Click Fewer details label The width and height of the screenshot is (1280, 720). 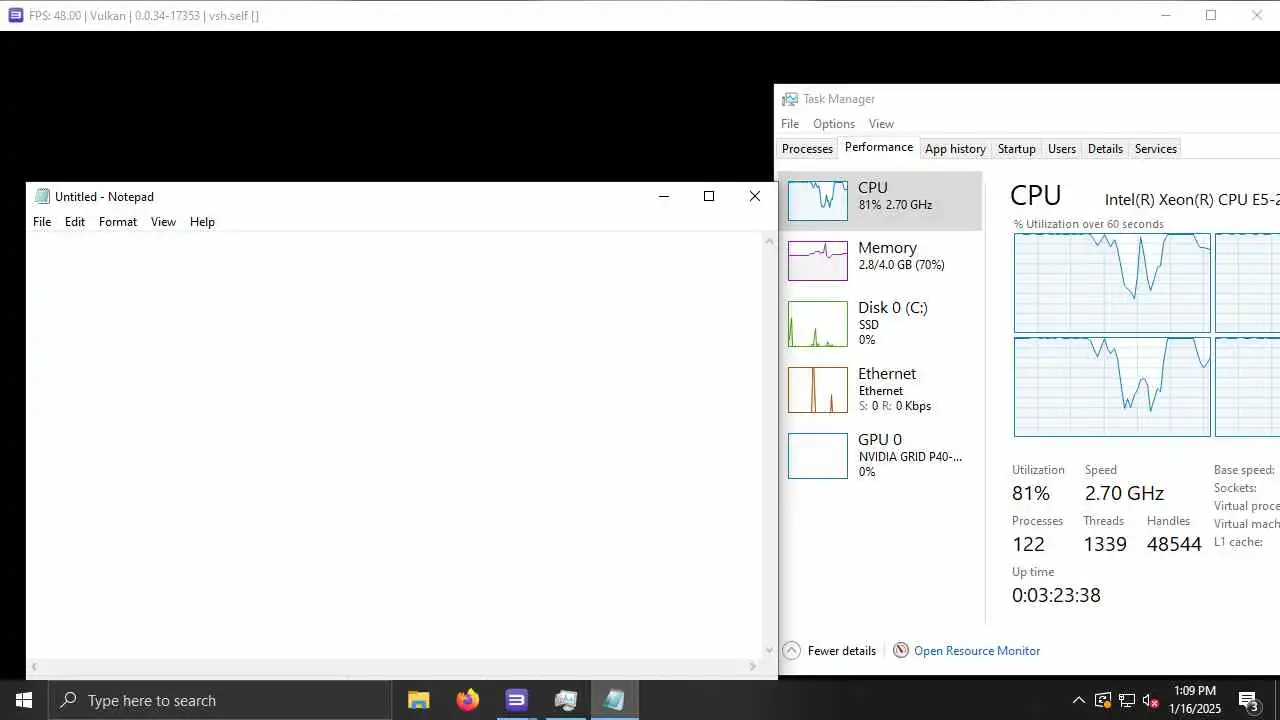842,651
